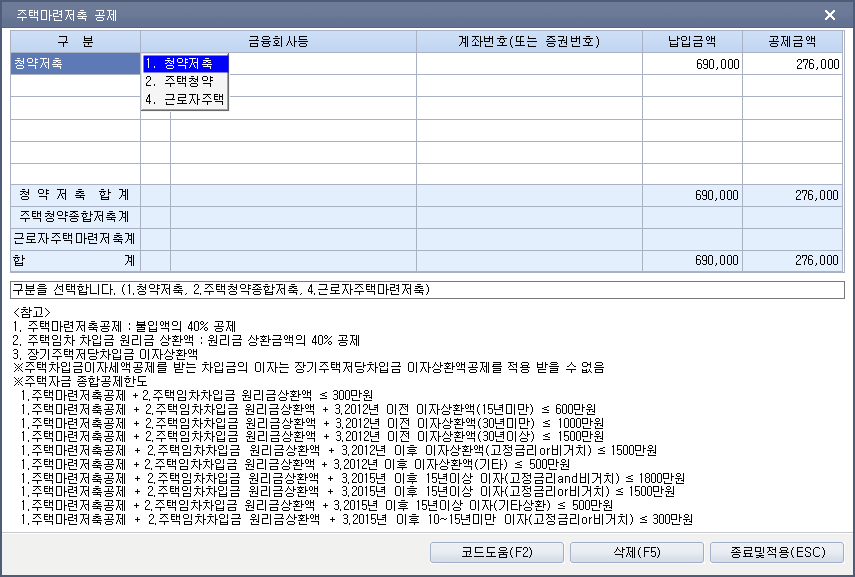Image resolution: width=855 pixels, height=577 pixels.
Task: Click the 삭제(F5) delete button
Action: coord(637,552)
